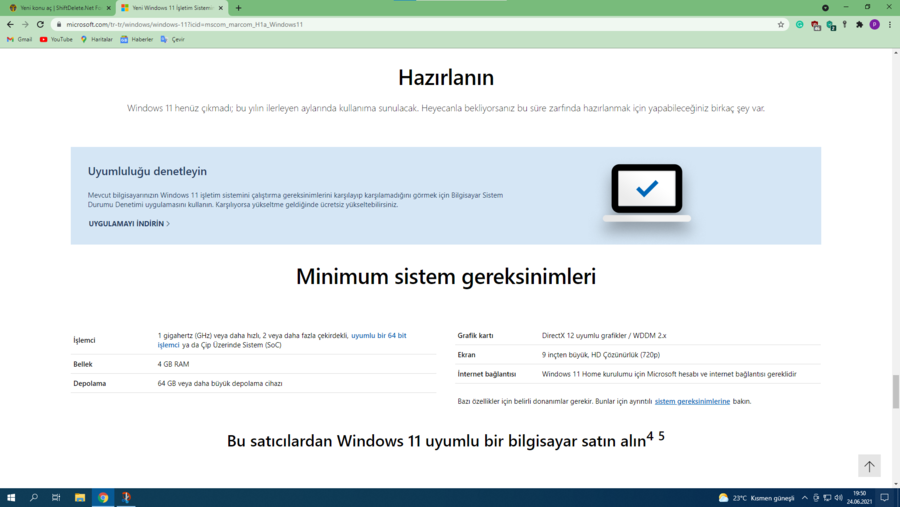Select the 'Uyumluluğu denetleyin' heading
The height and width of the screenshot is (507, 900).
pos(147,171)
